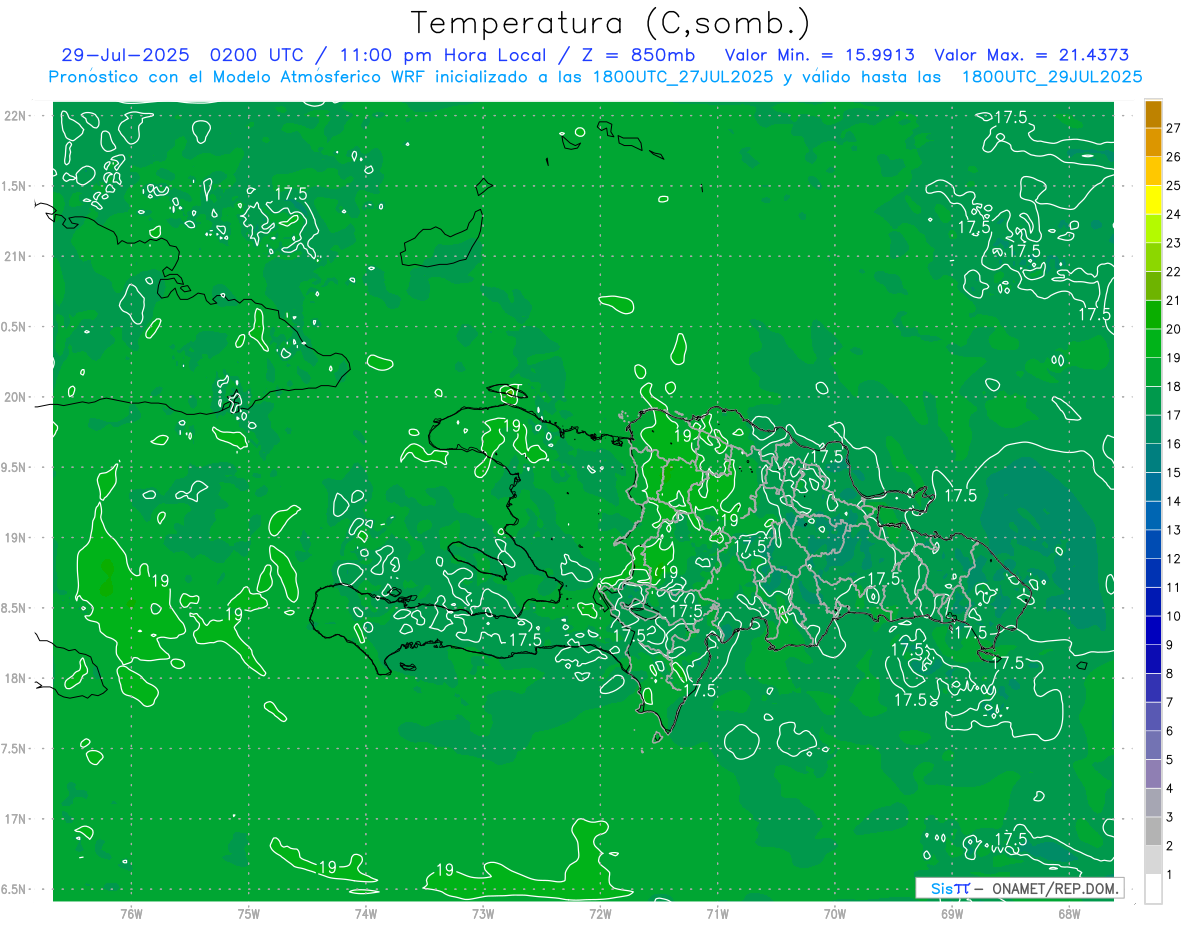Click the 'ONAMET/REP.DOM.' credit label
1200x927 pixels.
tap(1054, 888)
